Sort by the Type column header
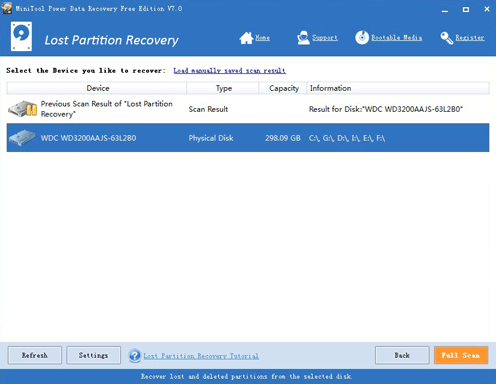496x384 pixels. (223, 88)
